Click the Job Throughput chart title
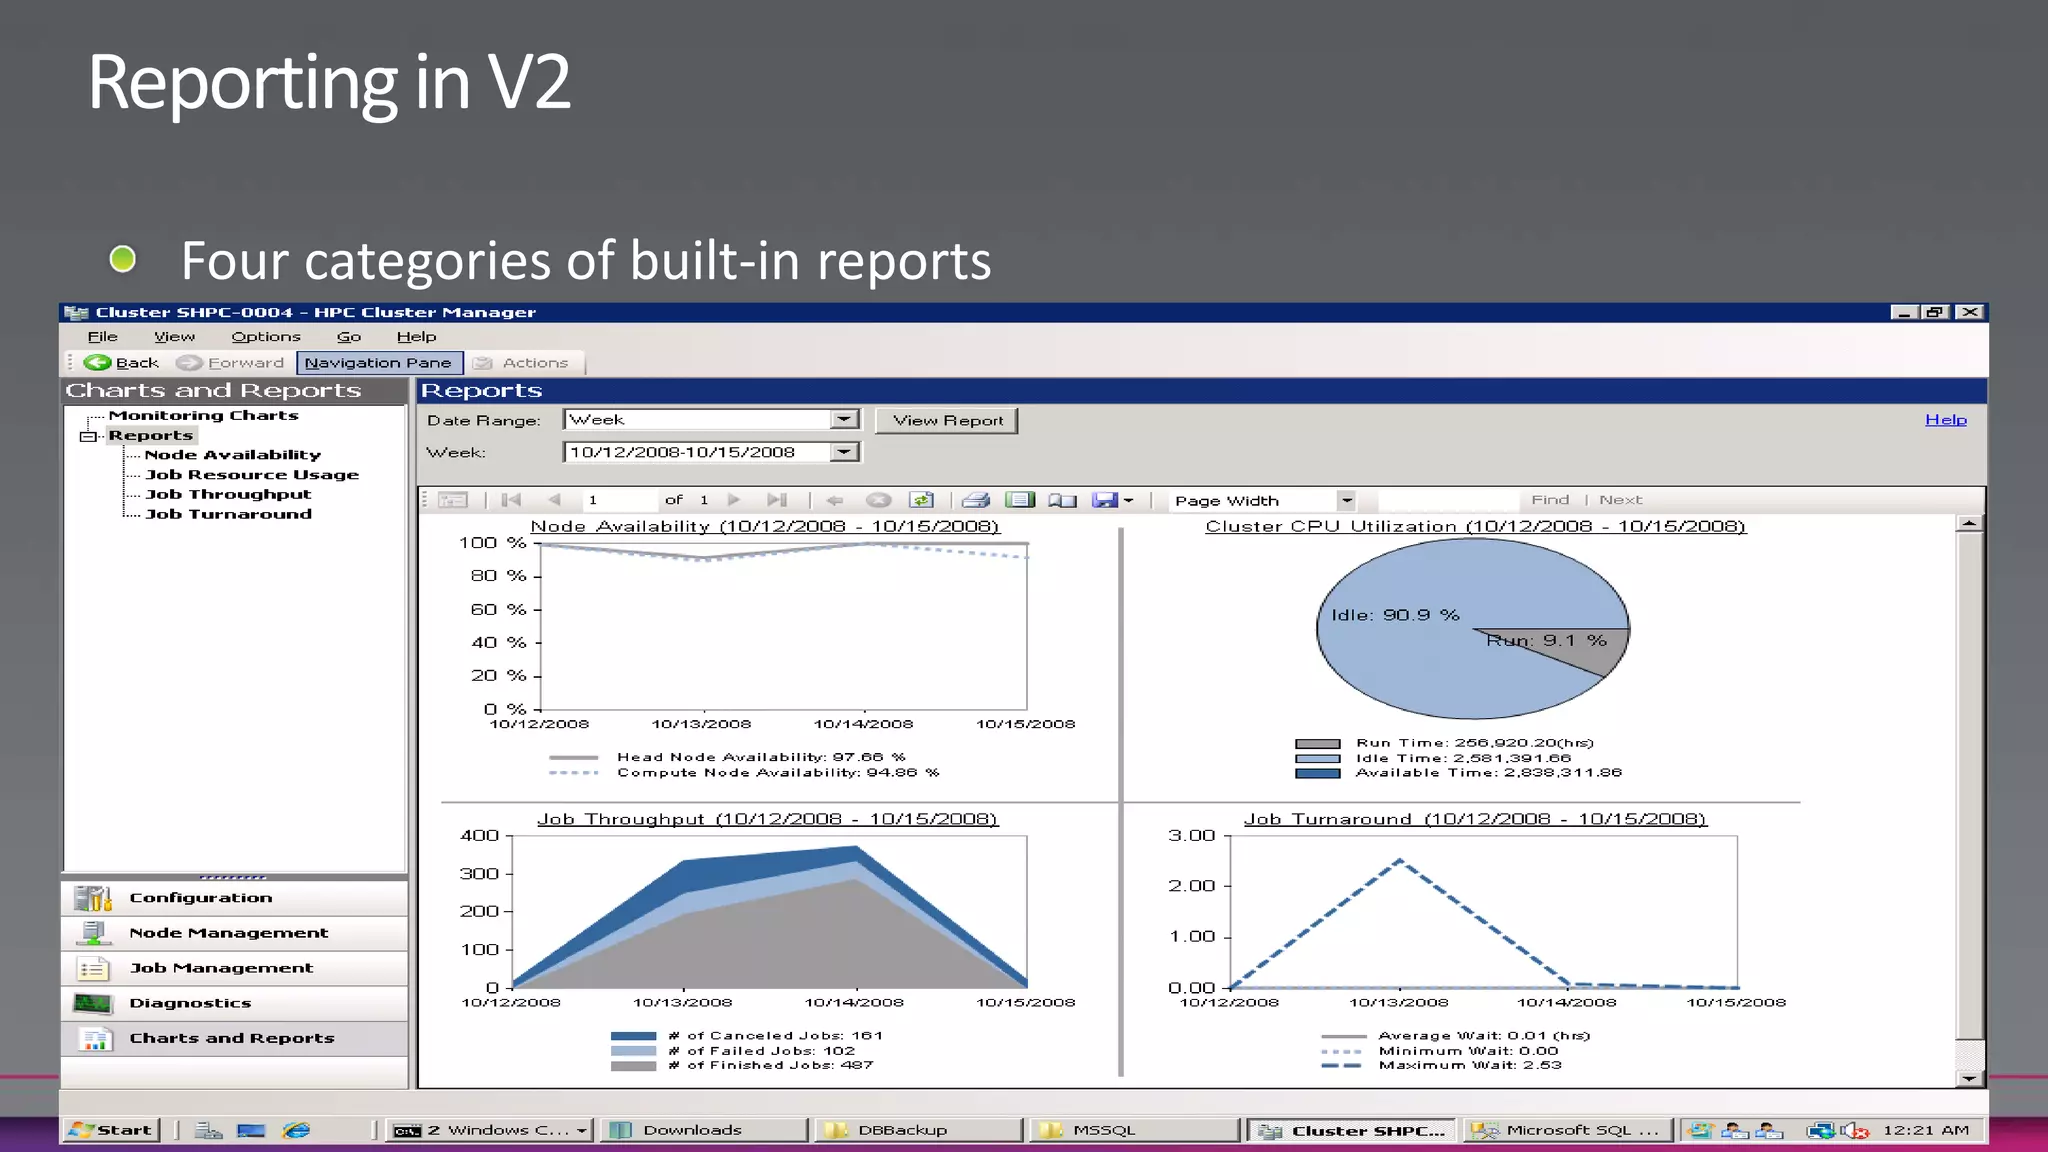This screenshot has width=2048, height=1152. 767,819
